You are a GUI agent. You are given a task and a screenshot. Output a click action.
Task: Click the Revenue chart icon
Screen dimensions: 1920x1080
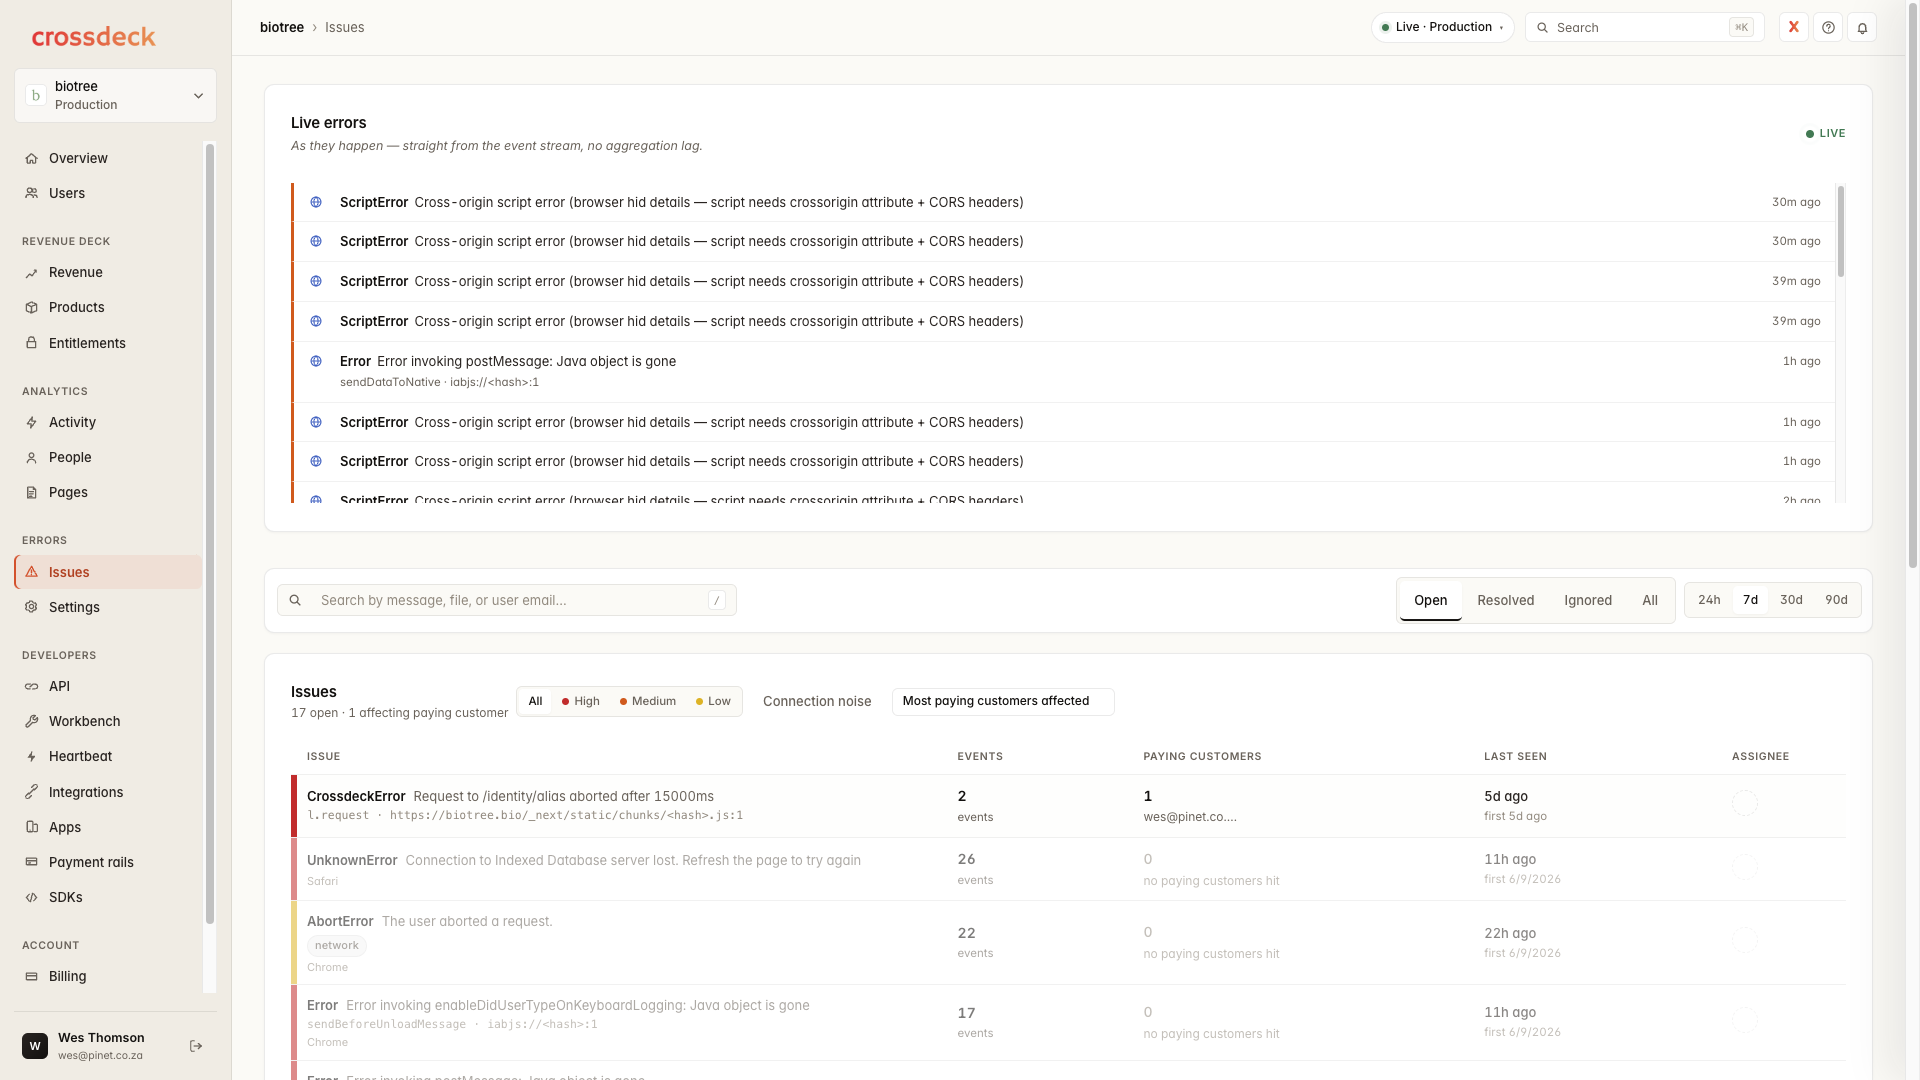click(x=31, y=273)
